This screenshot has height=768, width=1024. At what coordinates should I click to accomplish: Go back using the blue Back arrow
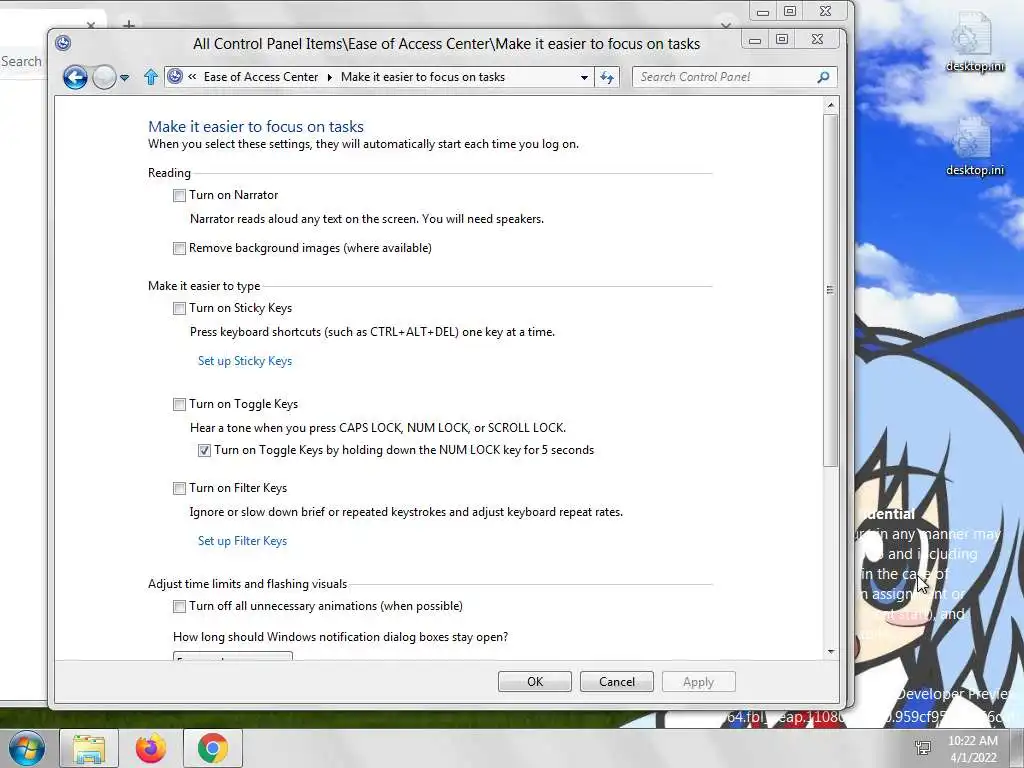(75, 78)
